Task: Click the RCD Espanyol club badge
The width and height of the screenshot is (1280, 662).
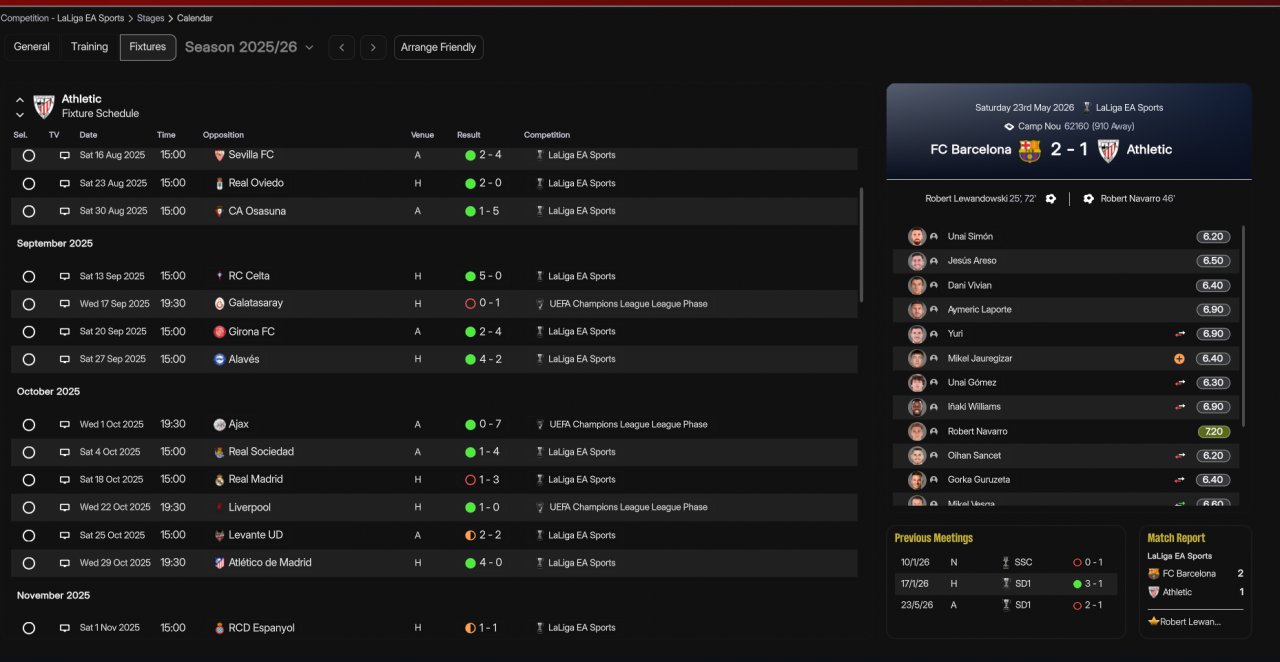Action: point(219,628)
